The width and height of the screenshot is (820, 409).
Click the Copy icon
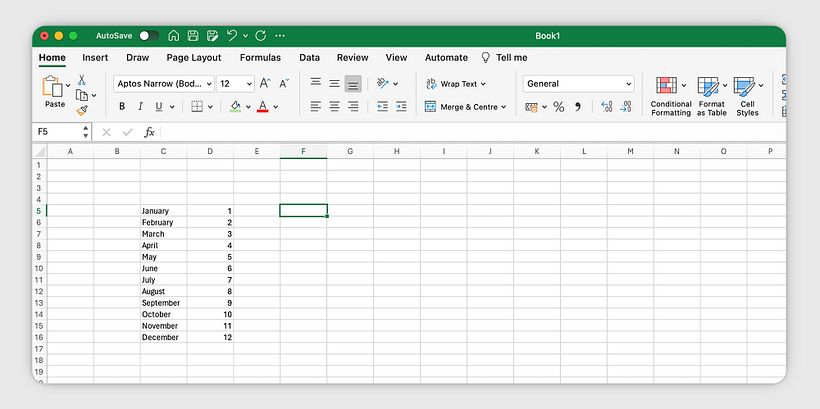[x=82, y=95]
